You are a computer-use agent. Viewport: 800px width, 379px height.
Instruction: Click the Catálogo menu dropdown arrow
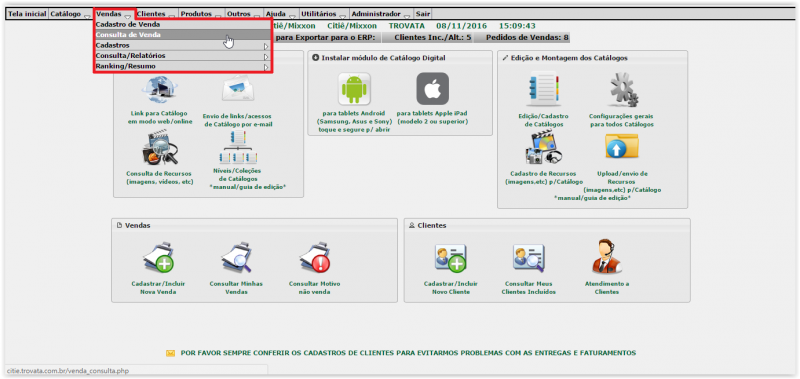tap(87, 17)
